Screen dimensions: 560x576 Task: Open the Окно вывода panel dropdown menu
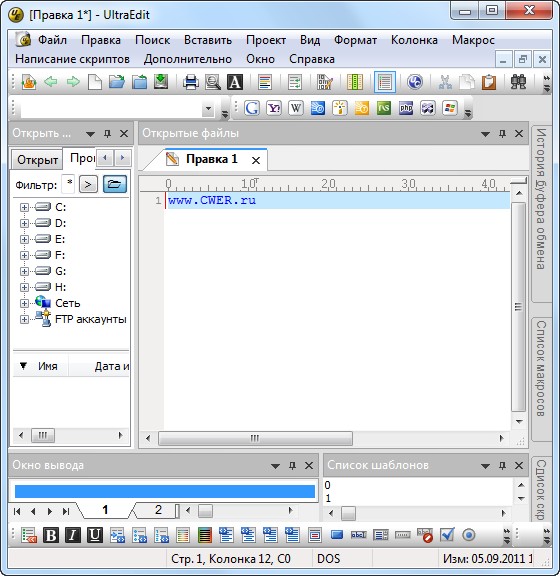click(276, 466)
